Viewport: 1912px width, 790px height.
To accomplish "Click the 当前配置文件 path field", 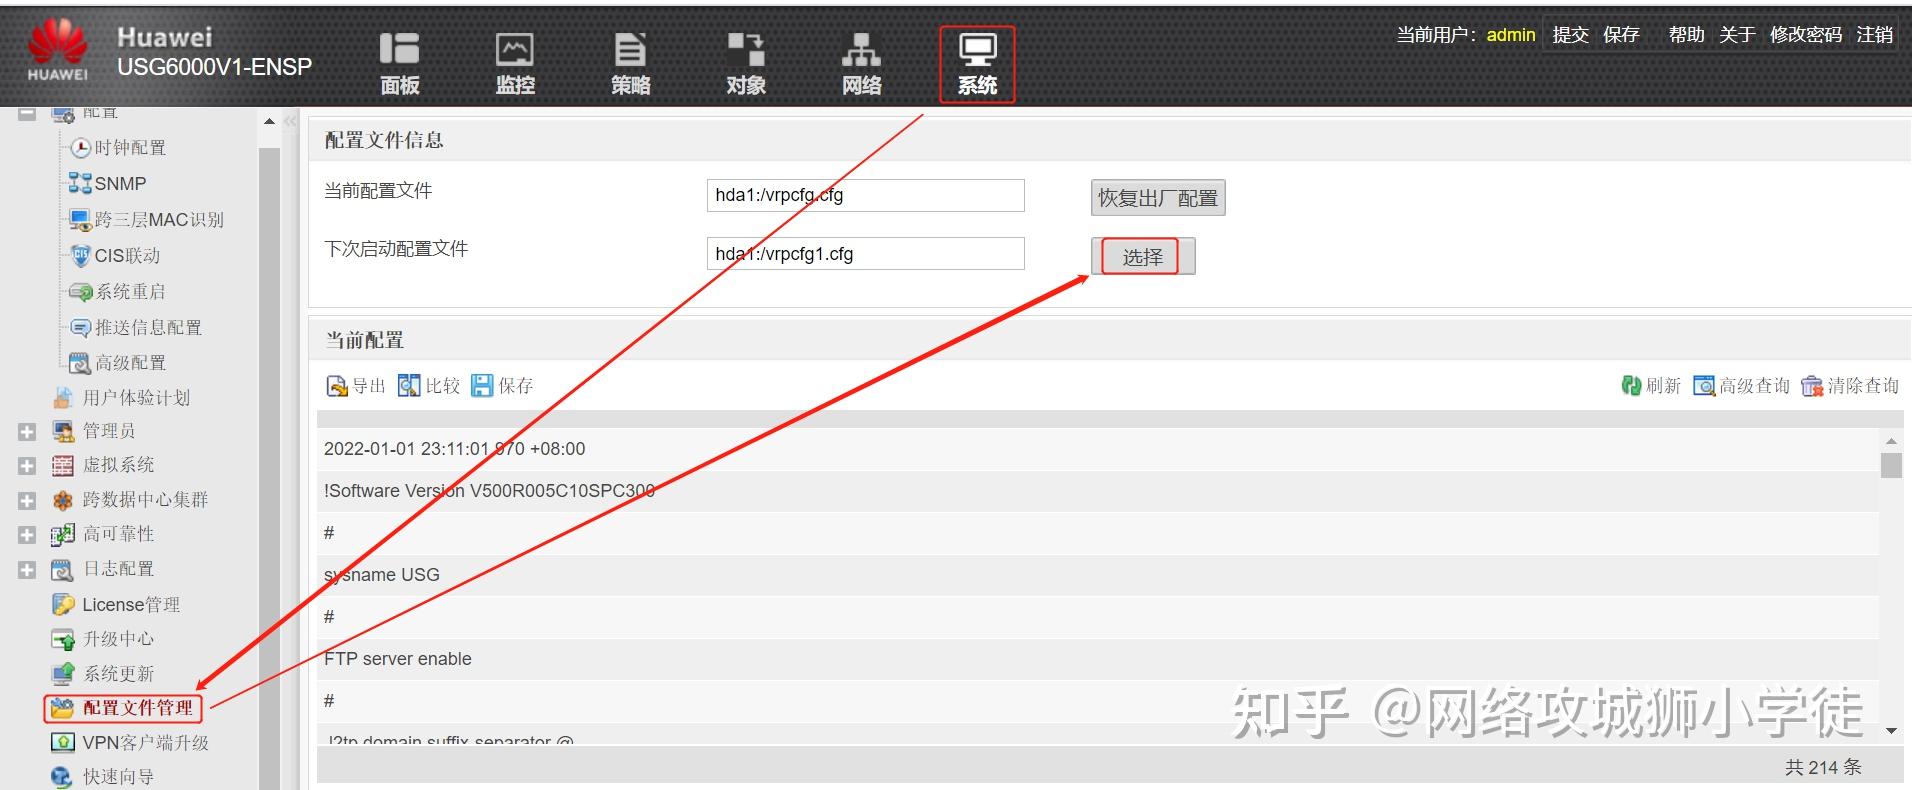I will pos(865,195).
